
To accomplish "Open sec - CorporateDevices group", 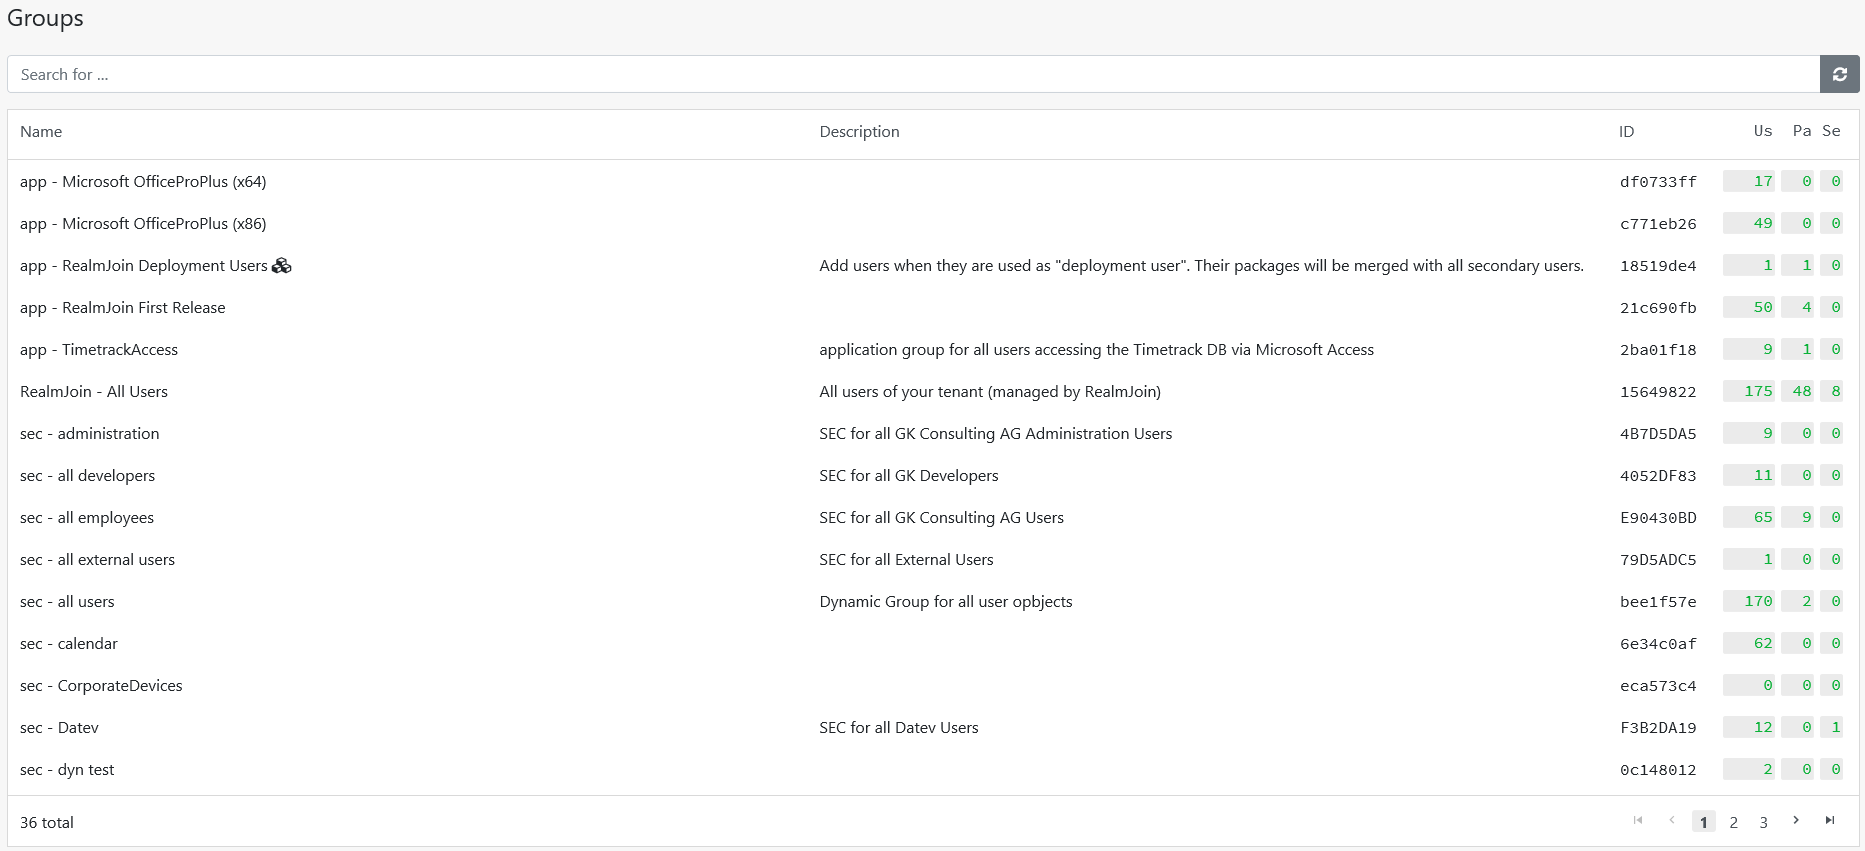I will click(101, 686).
